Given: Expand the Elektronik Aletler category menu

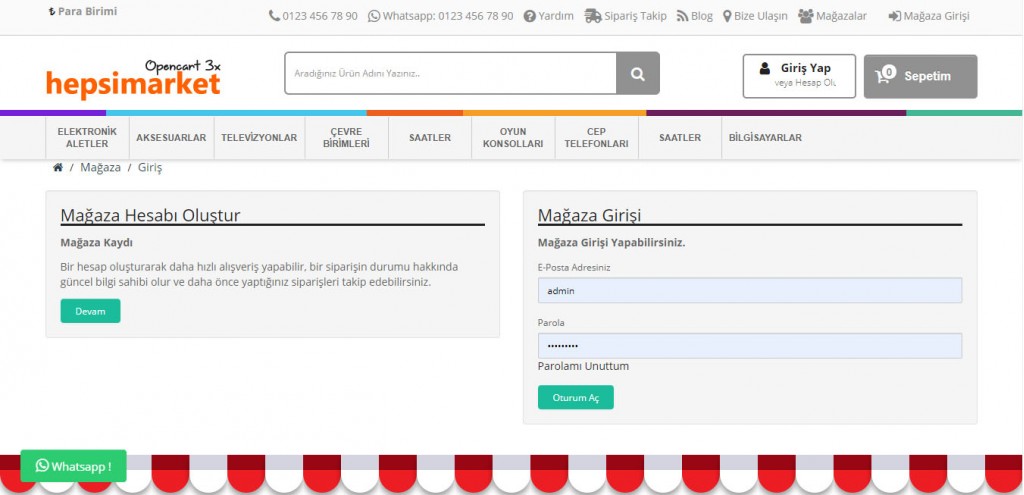Looking at the screenshot, I should pyautogui.click(x=87, y=138).
